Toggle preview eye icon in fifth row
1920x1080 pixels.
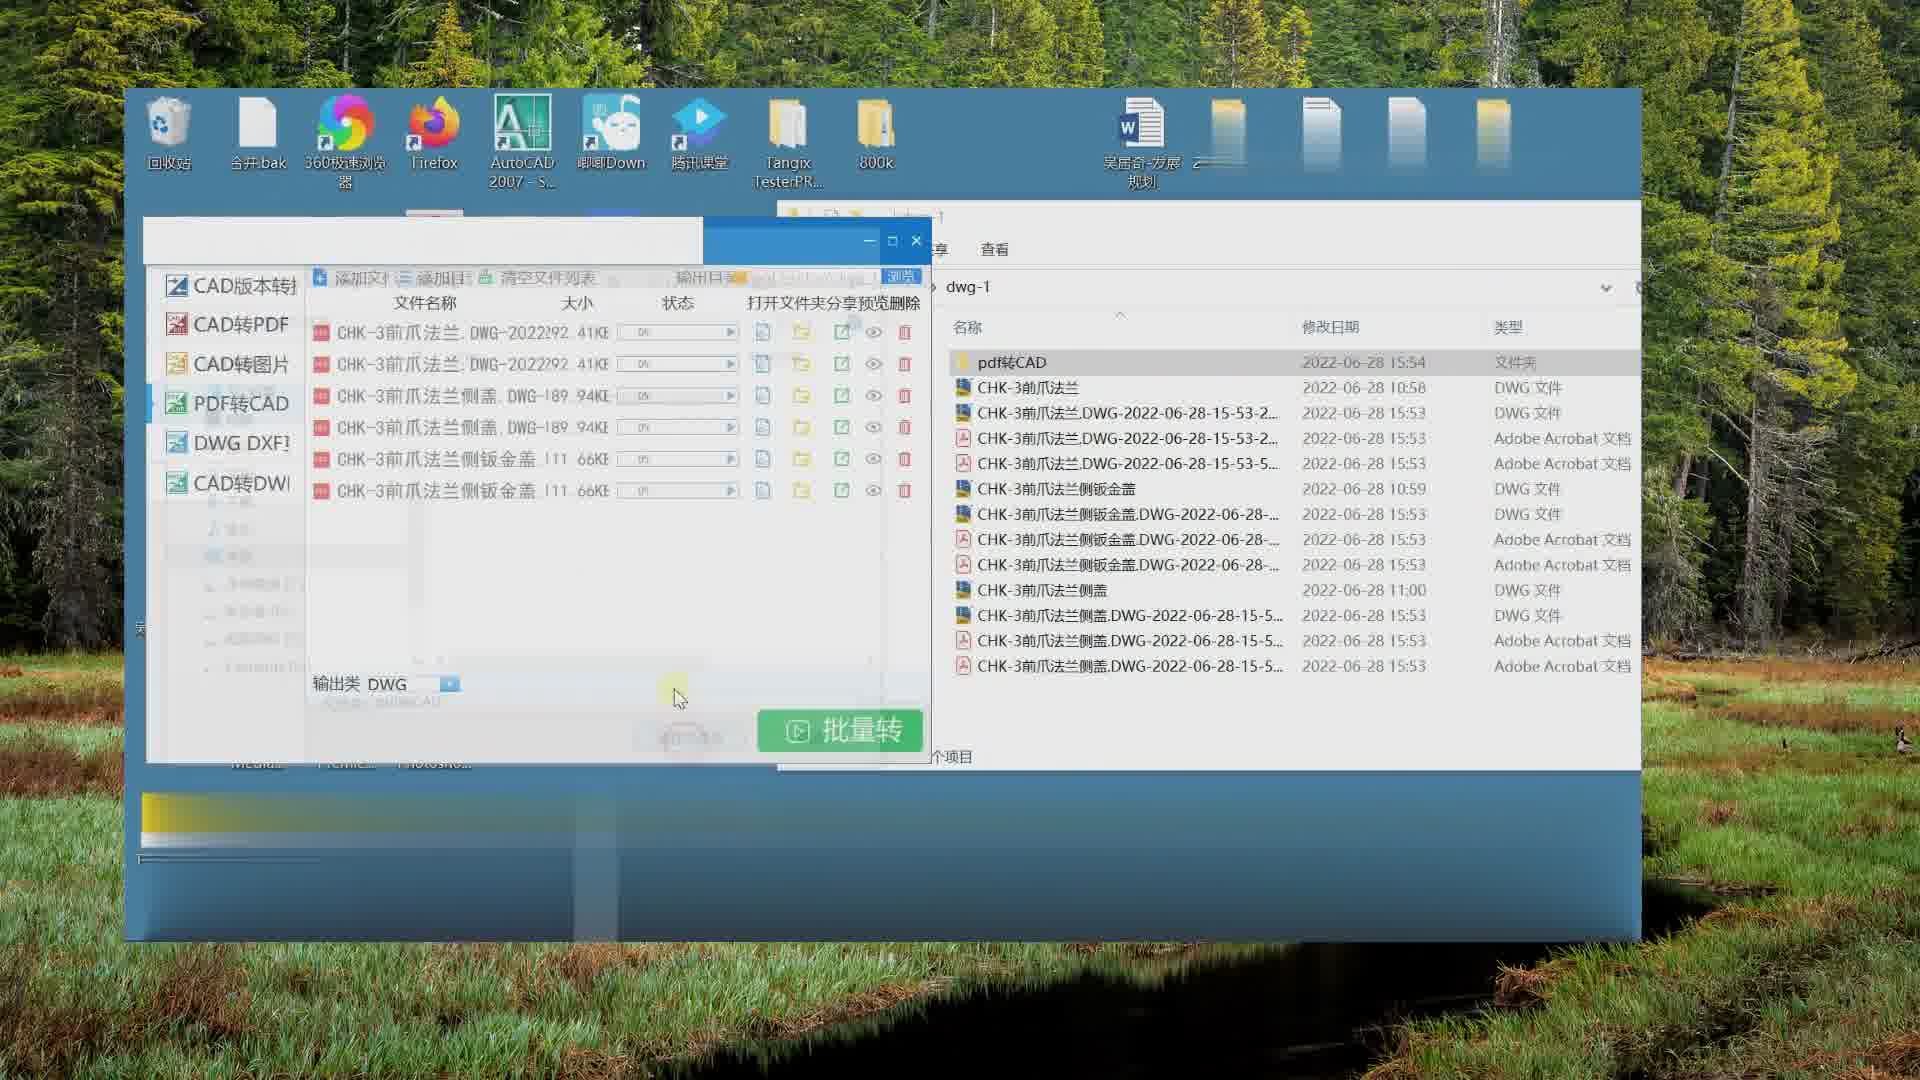[x=873, y=459]
